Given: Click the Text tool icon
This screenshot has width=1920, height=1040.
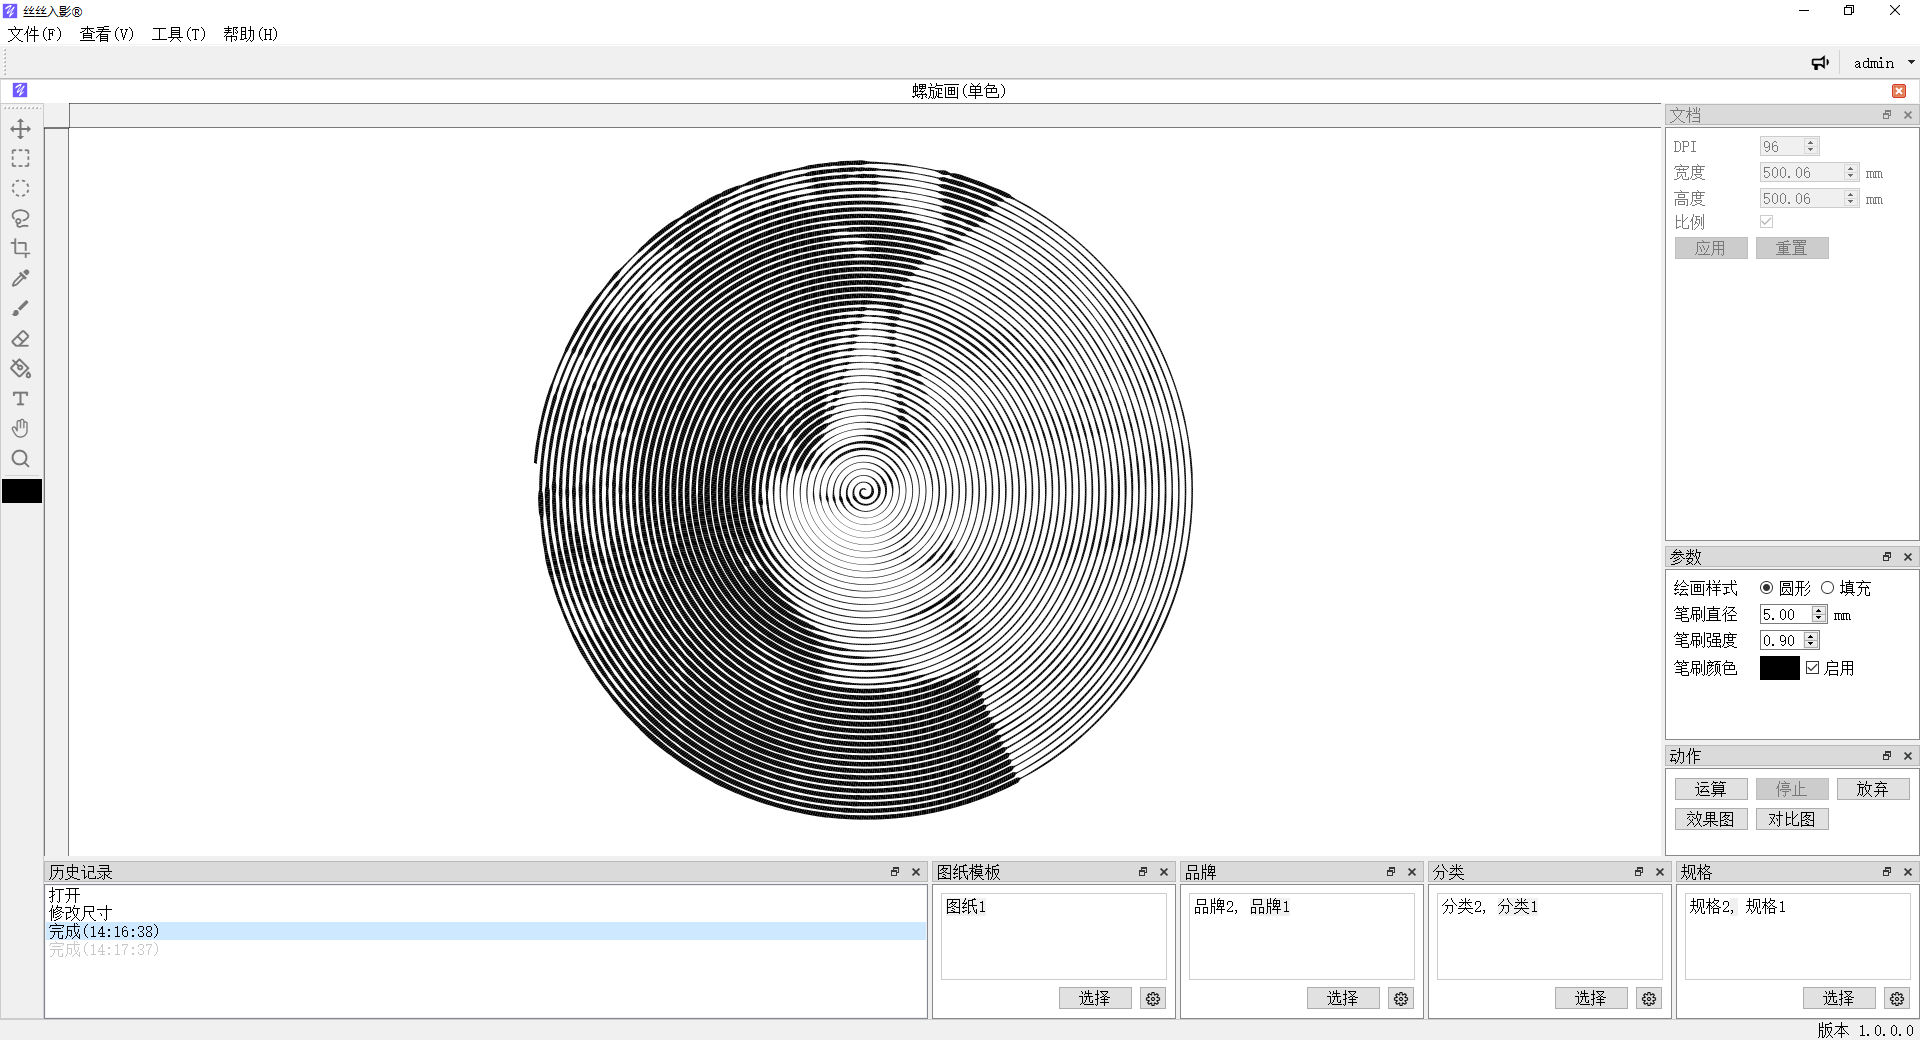Looking at the screenshot, I should pyautogui.click(x=20, y=399).
